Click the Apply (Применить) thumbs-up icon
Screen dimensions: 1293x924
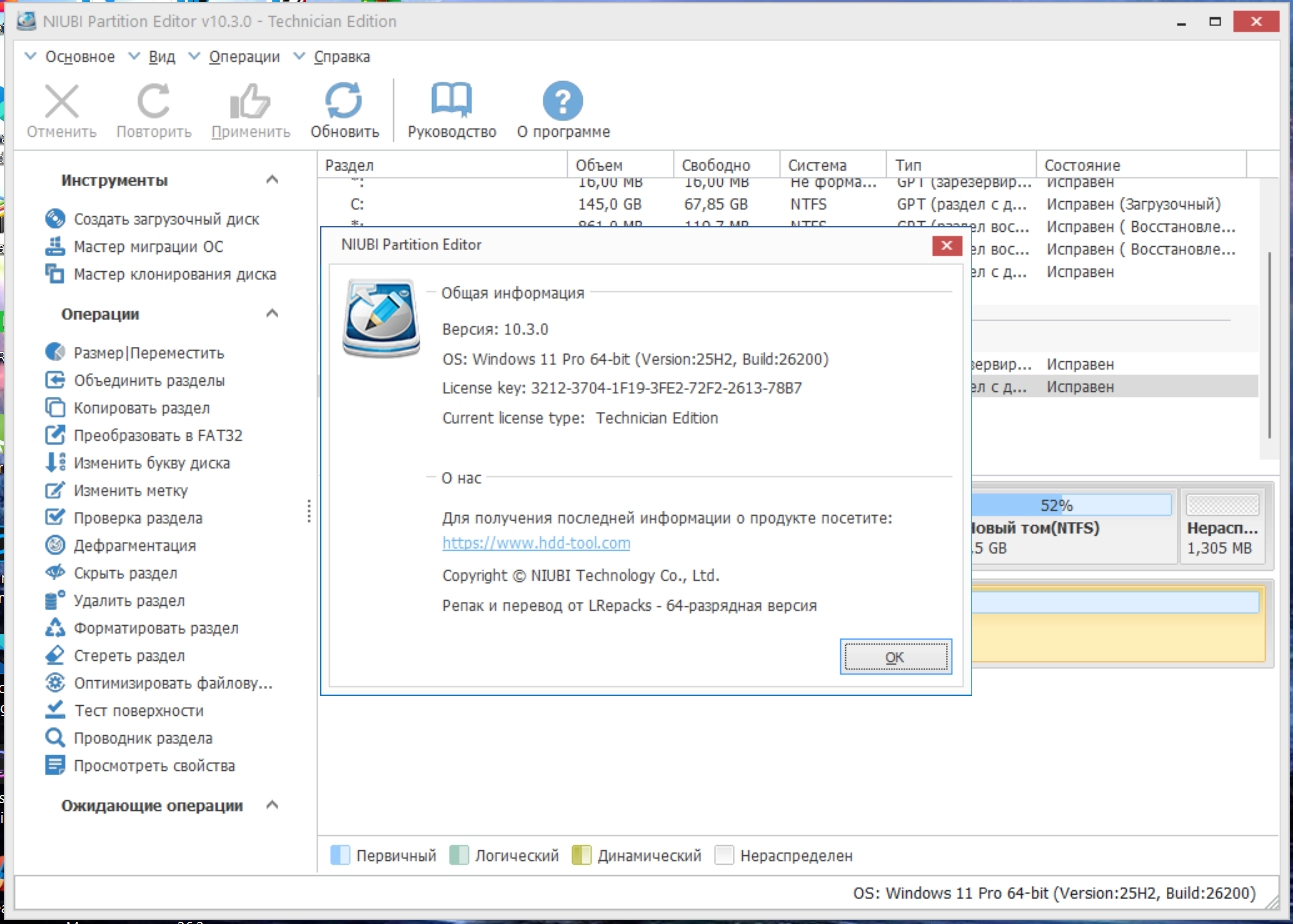coord(250,101)
